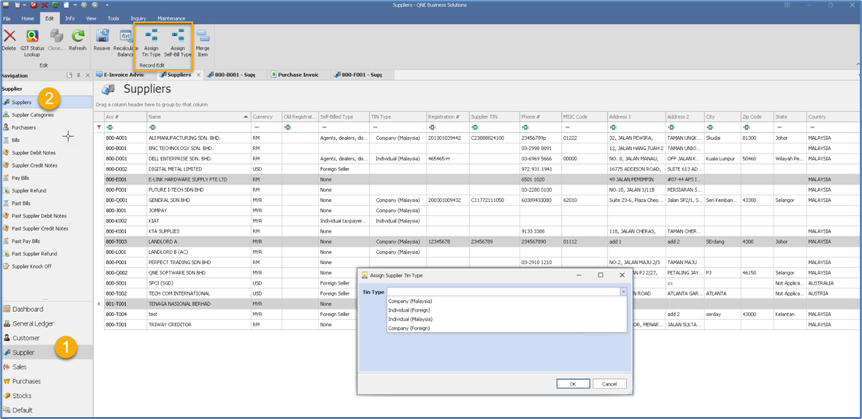Open the Maintenance menu tab
Image resolution: width=862 pixels, height=419 pixels.
tap(171, 18)
